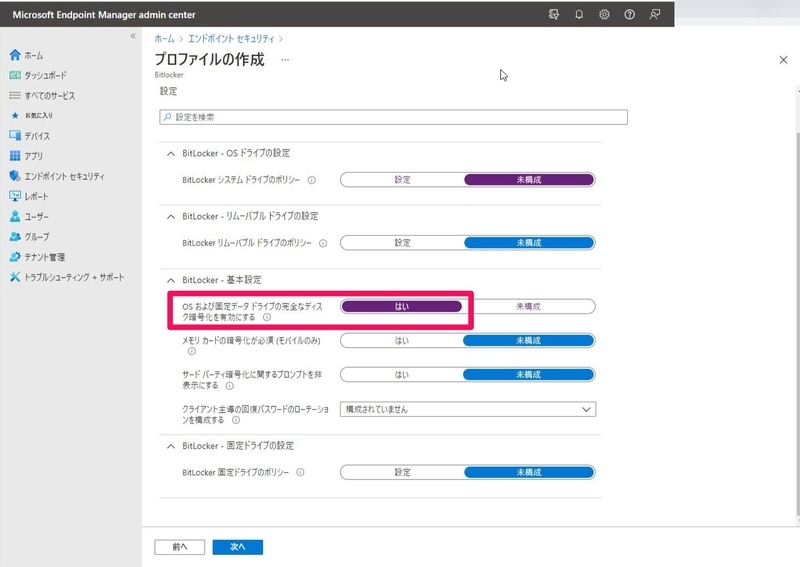800x567 pixels.
Task: Select はい for サード パーティ暗号化プロンプト非表示
Action: click(x=402, y=375)
